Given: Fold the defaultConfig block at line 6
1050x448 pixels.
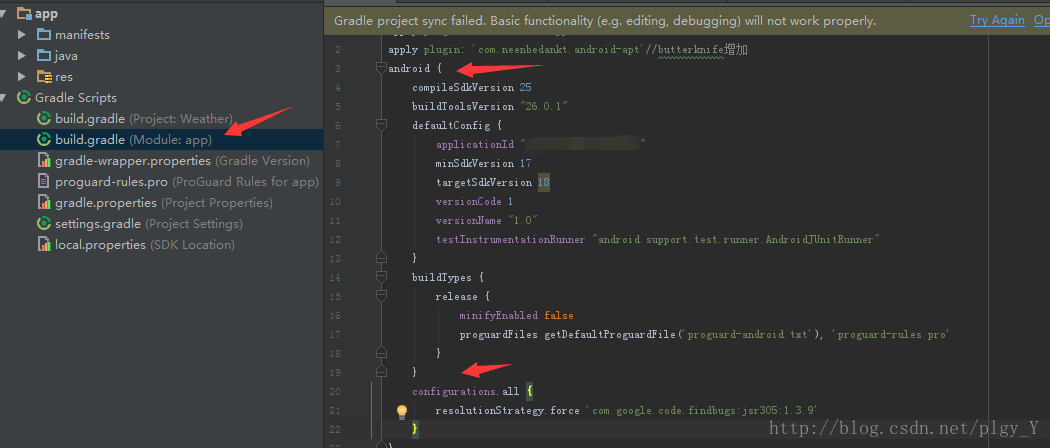Looking at the screenshot, I should (x=382, y=125).
